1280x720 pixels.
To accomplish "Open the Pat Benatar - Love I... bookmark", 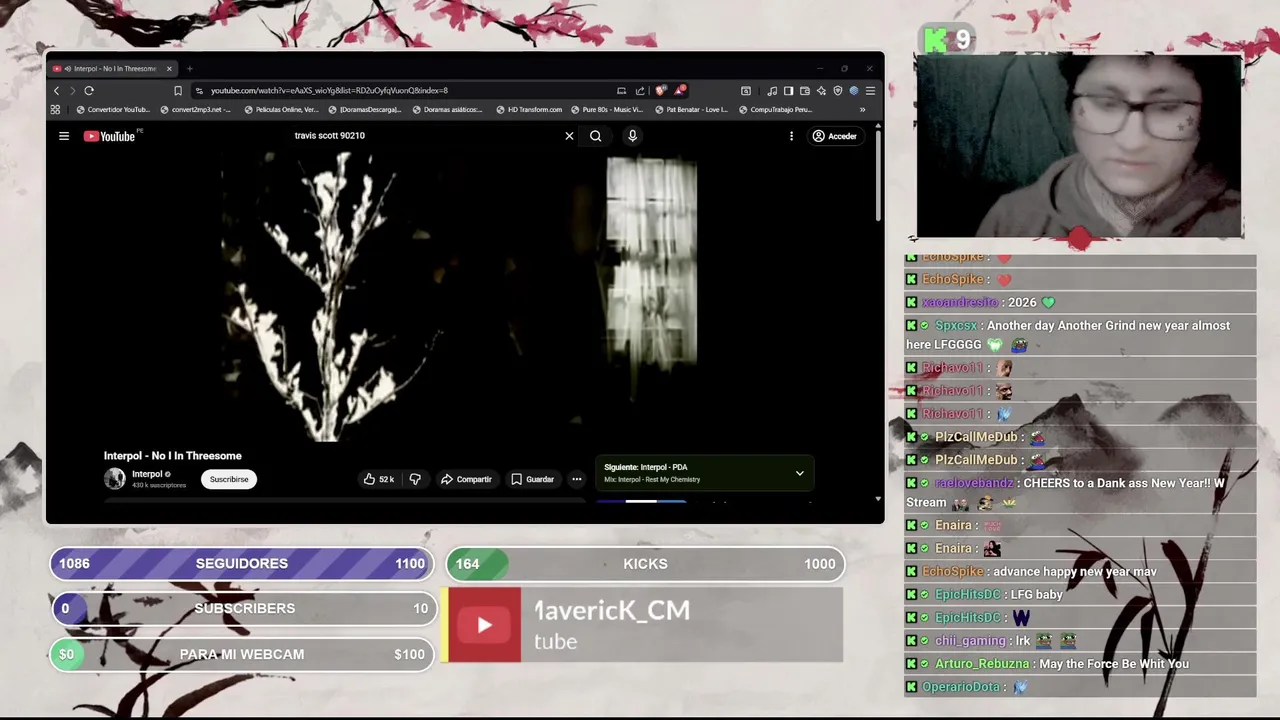I will (691, 110).
